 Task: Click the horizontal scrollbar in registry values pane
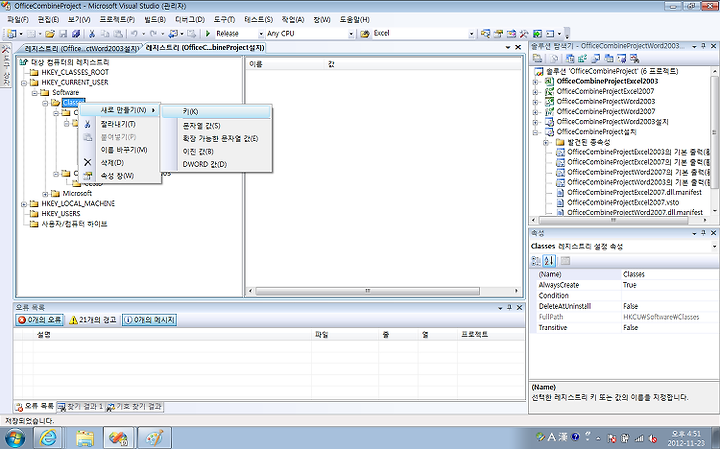[x=367, y=291]
